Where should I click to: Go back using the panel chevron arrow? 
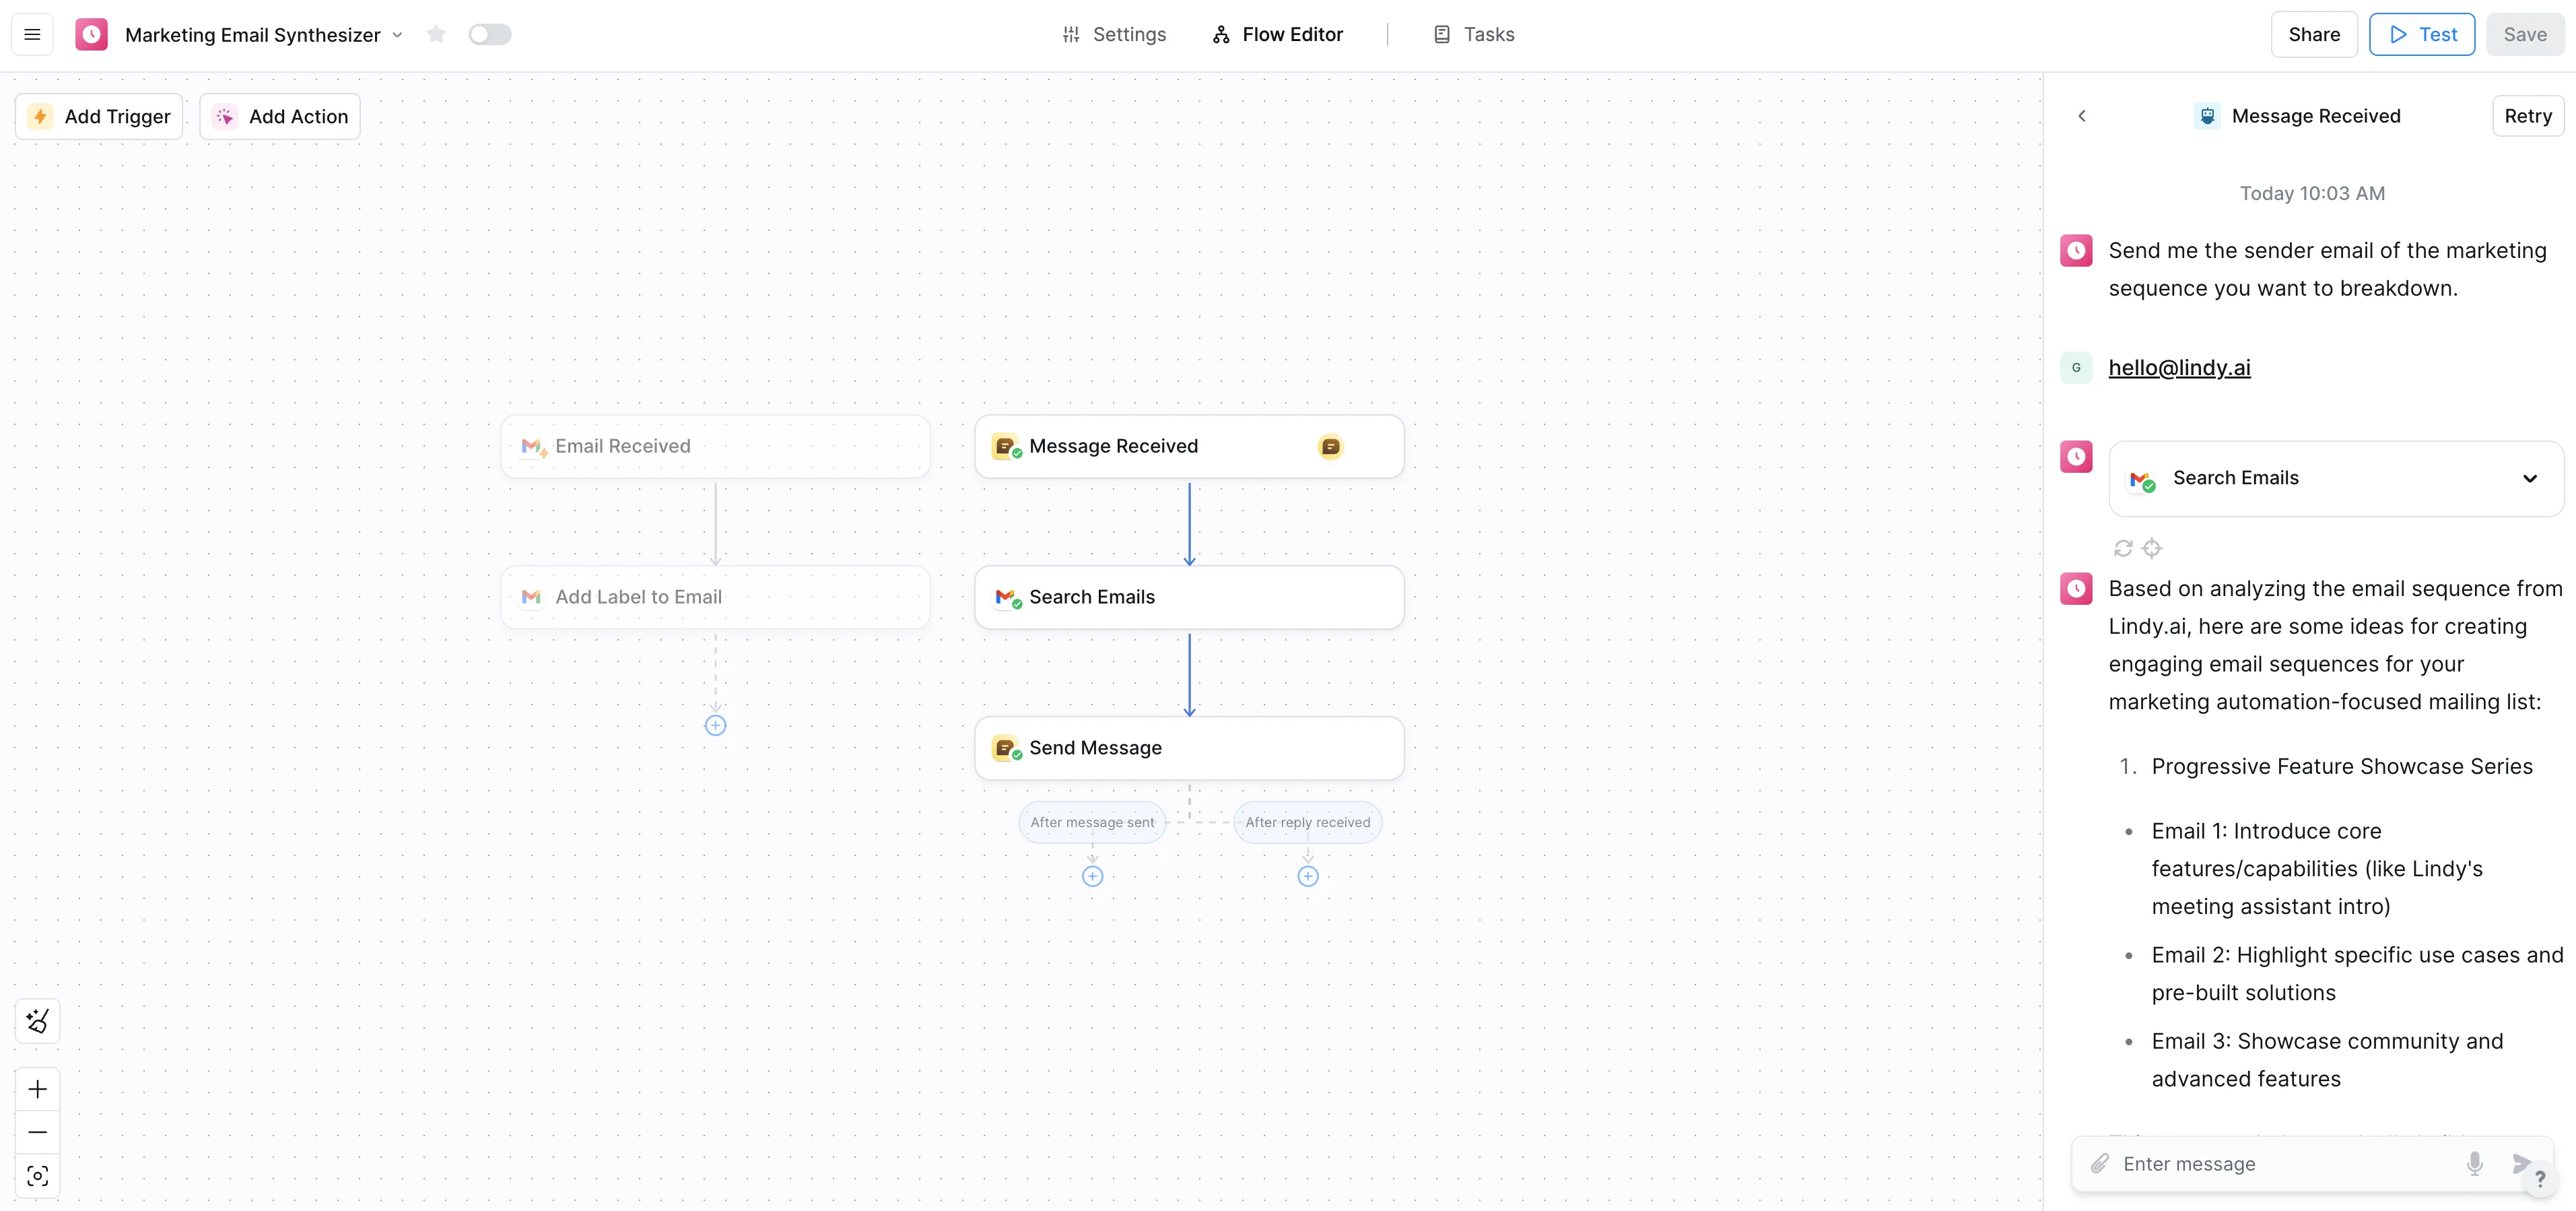tap(2082, 116)
